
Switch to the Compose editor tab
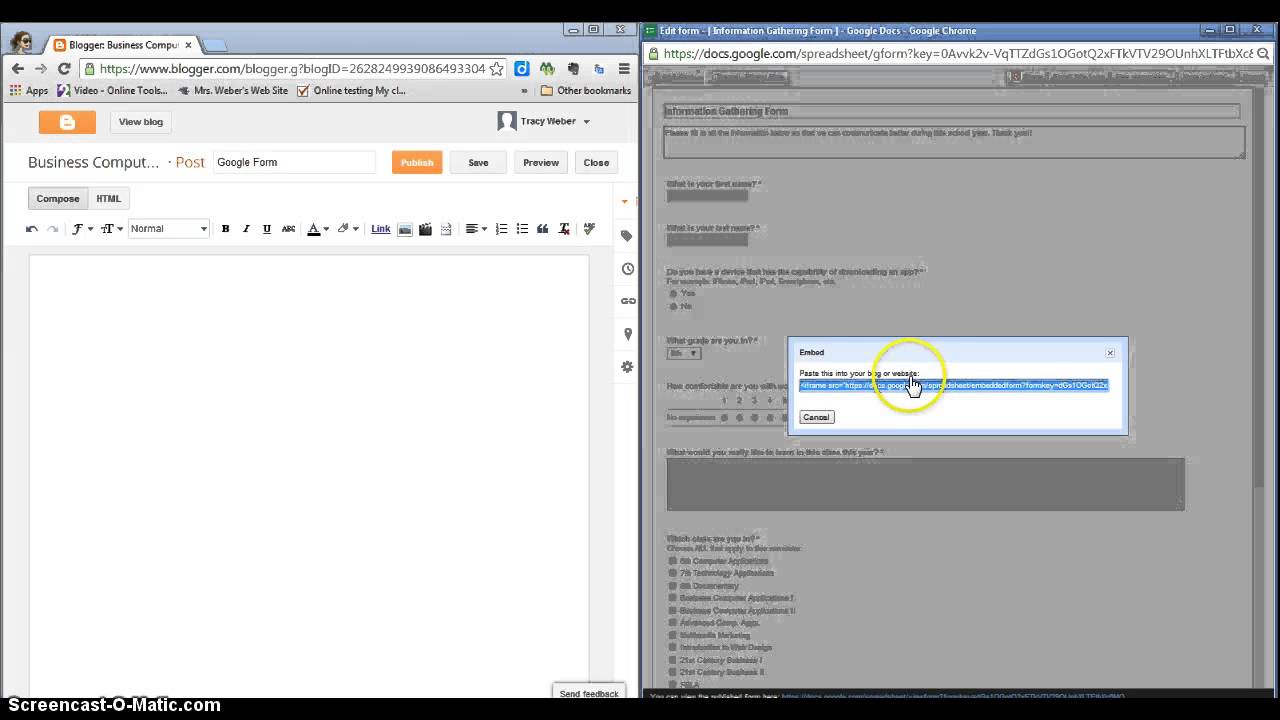tap(58, 199)
